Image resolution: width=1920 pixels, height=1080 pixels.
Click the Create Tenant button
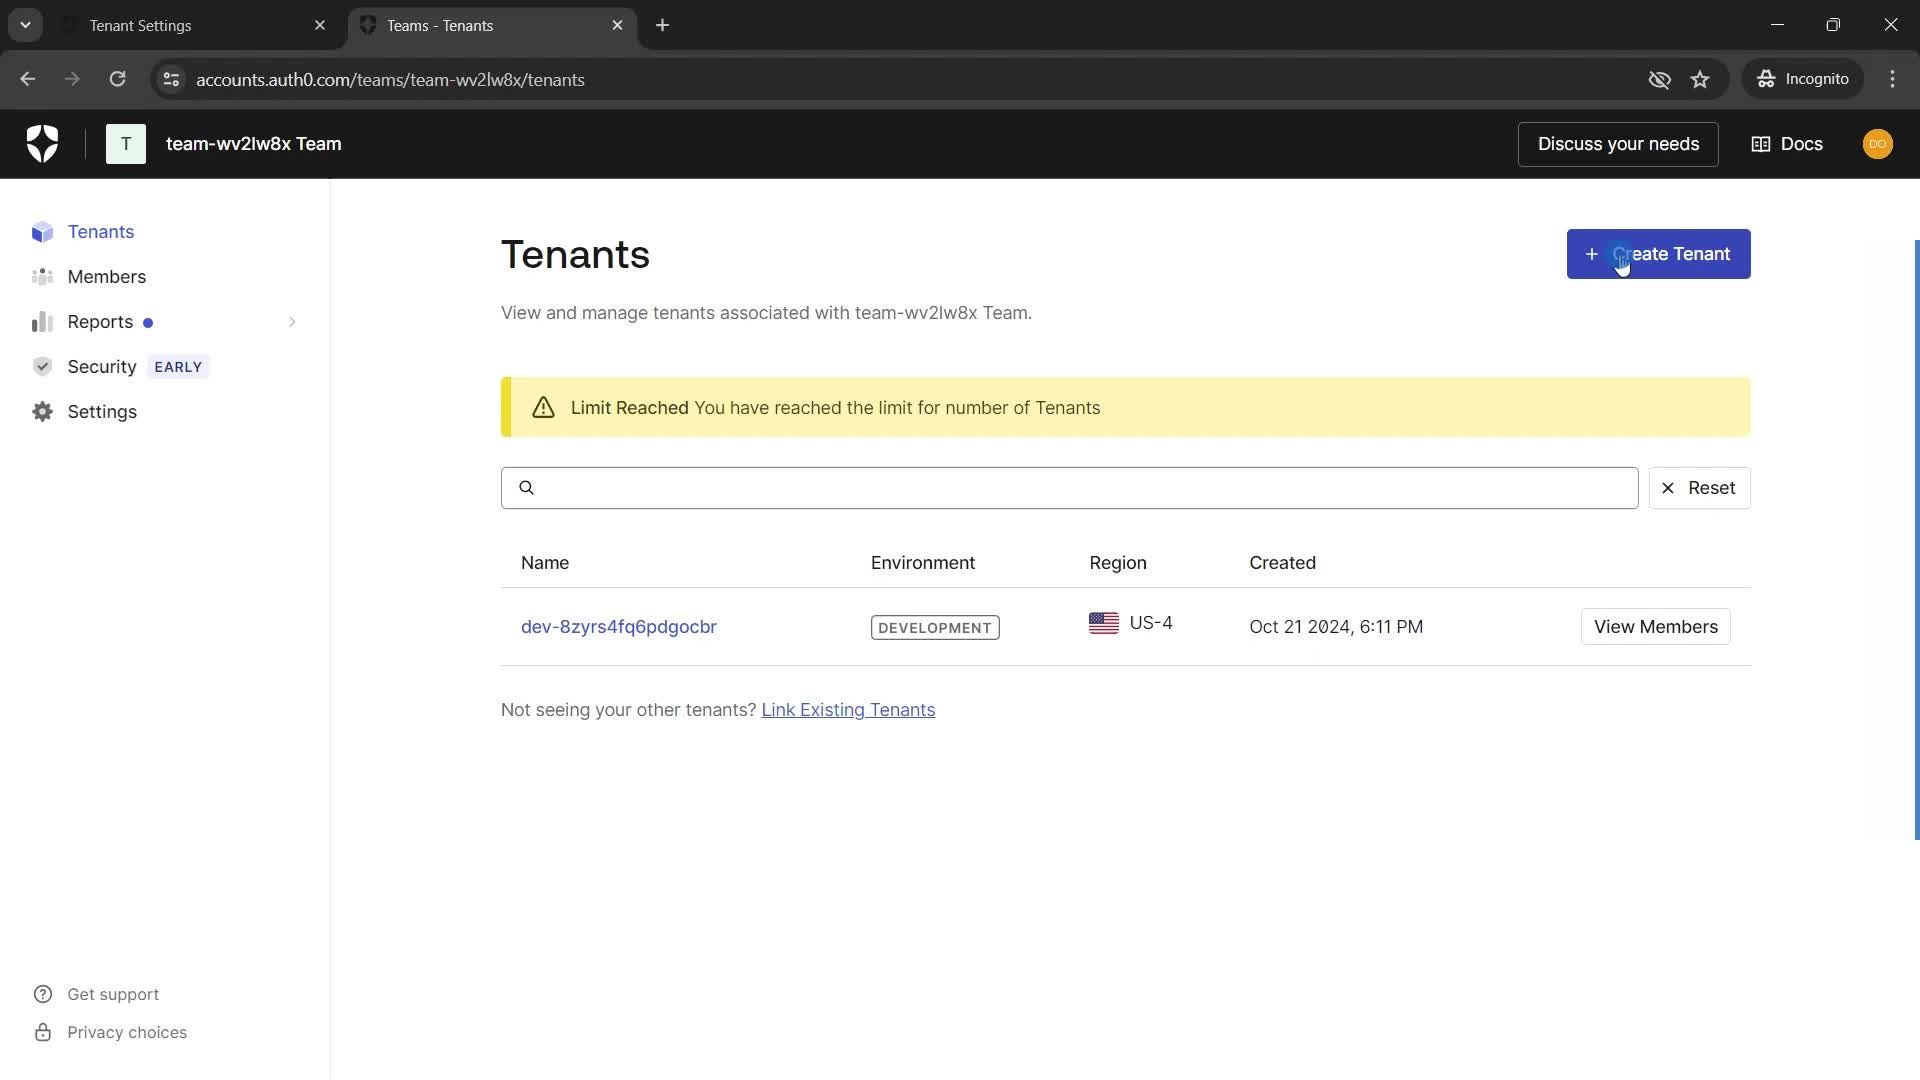click(1658, 254)
